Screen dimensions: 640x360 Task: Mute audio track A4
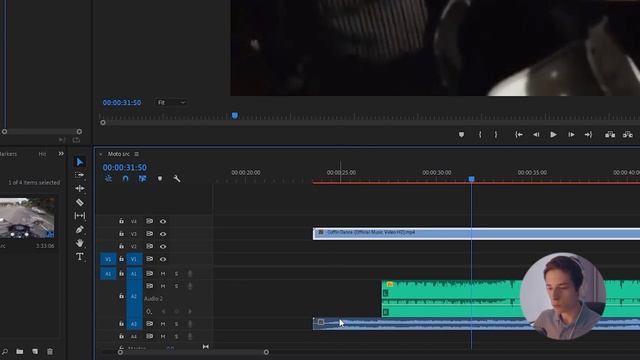[x=163, y=336]
